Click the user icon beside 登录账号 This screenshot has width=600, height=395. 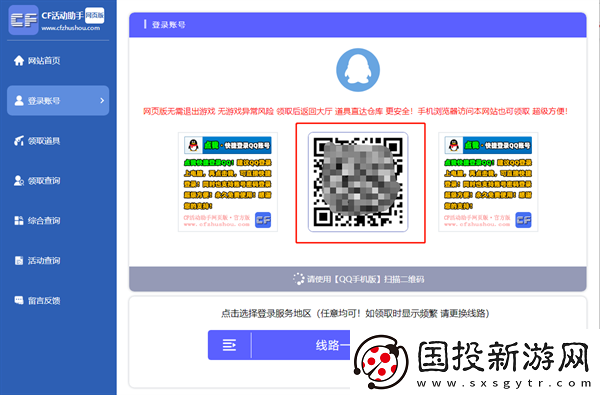click(x=19, y=101)
